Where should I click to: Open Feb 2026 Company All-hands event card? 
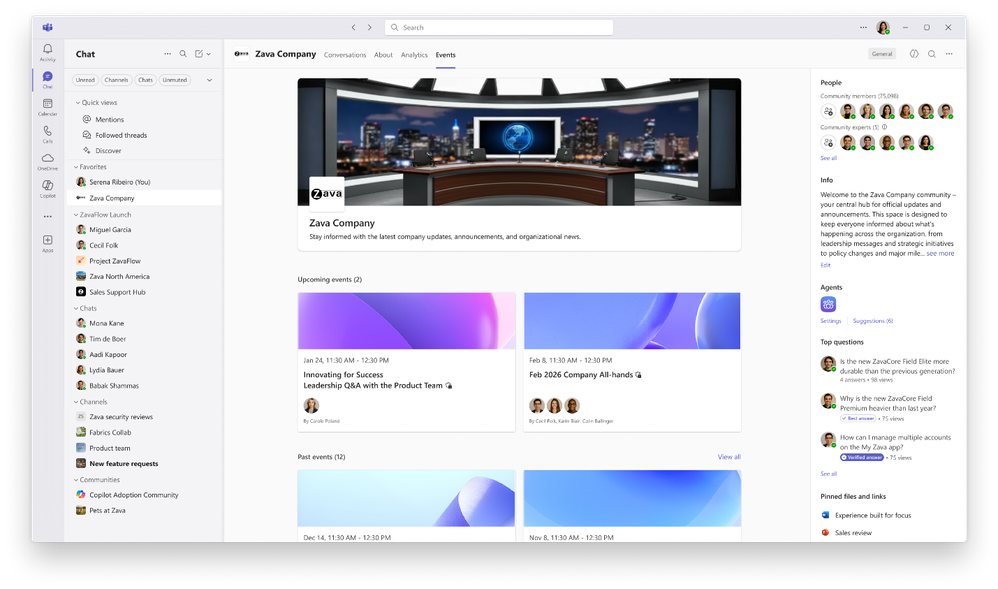pyautogui.click(x=632, y=362)
